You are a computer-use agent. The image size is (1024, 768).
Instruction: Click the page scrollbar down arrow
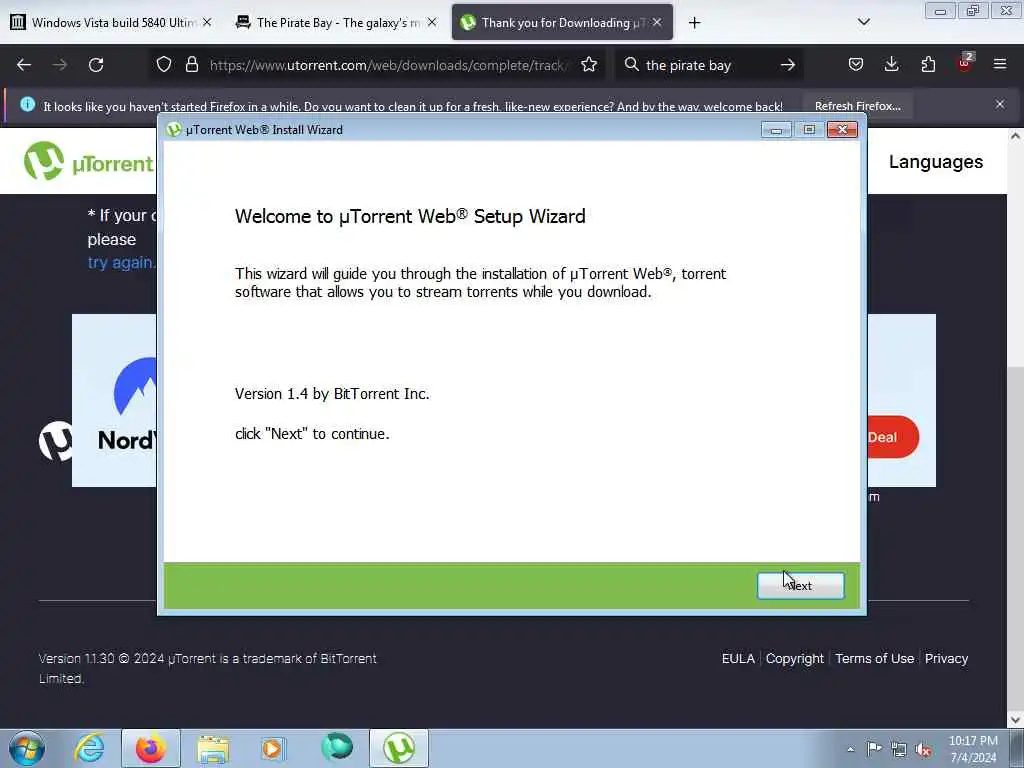(x=1015, y=720)
